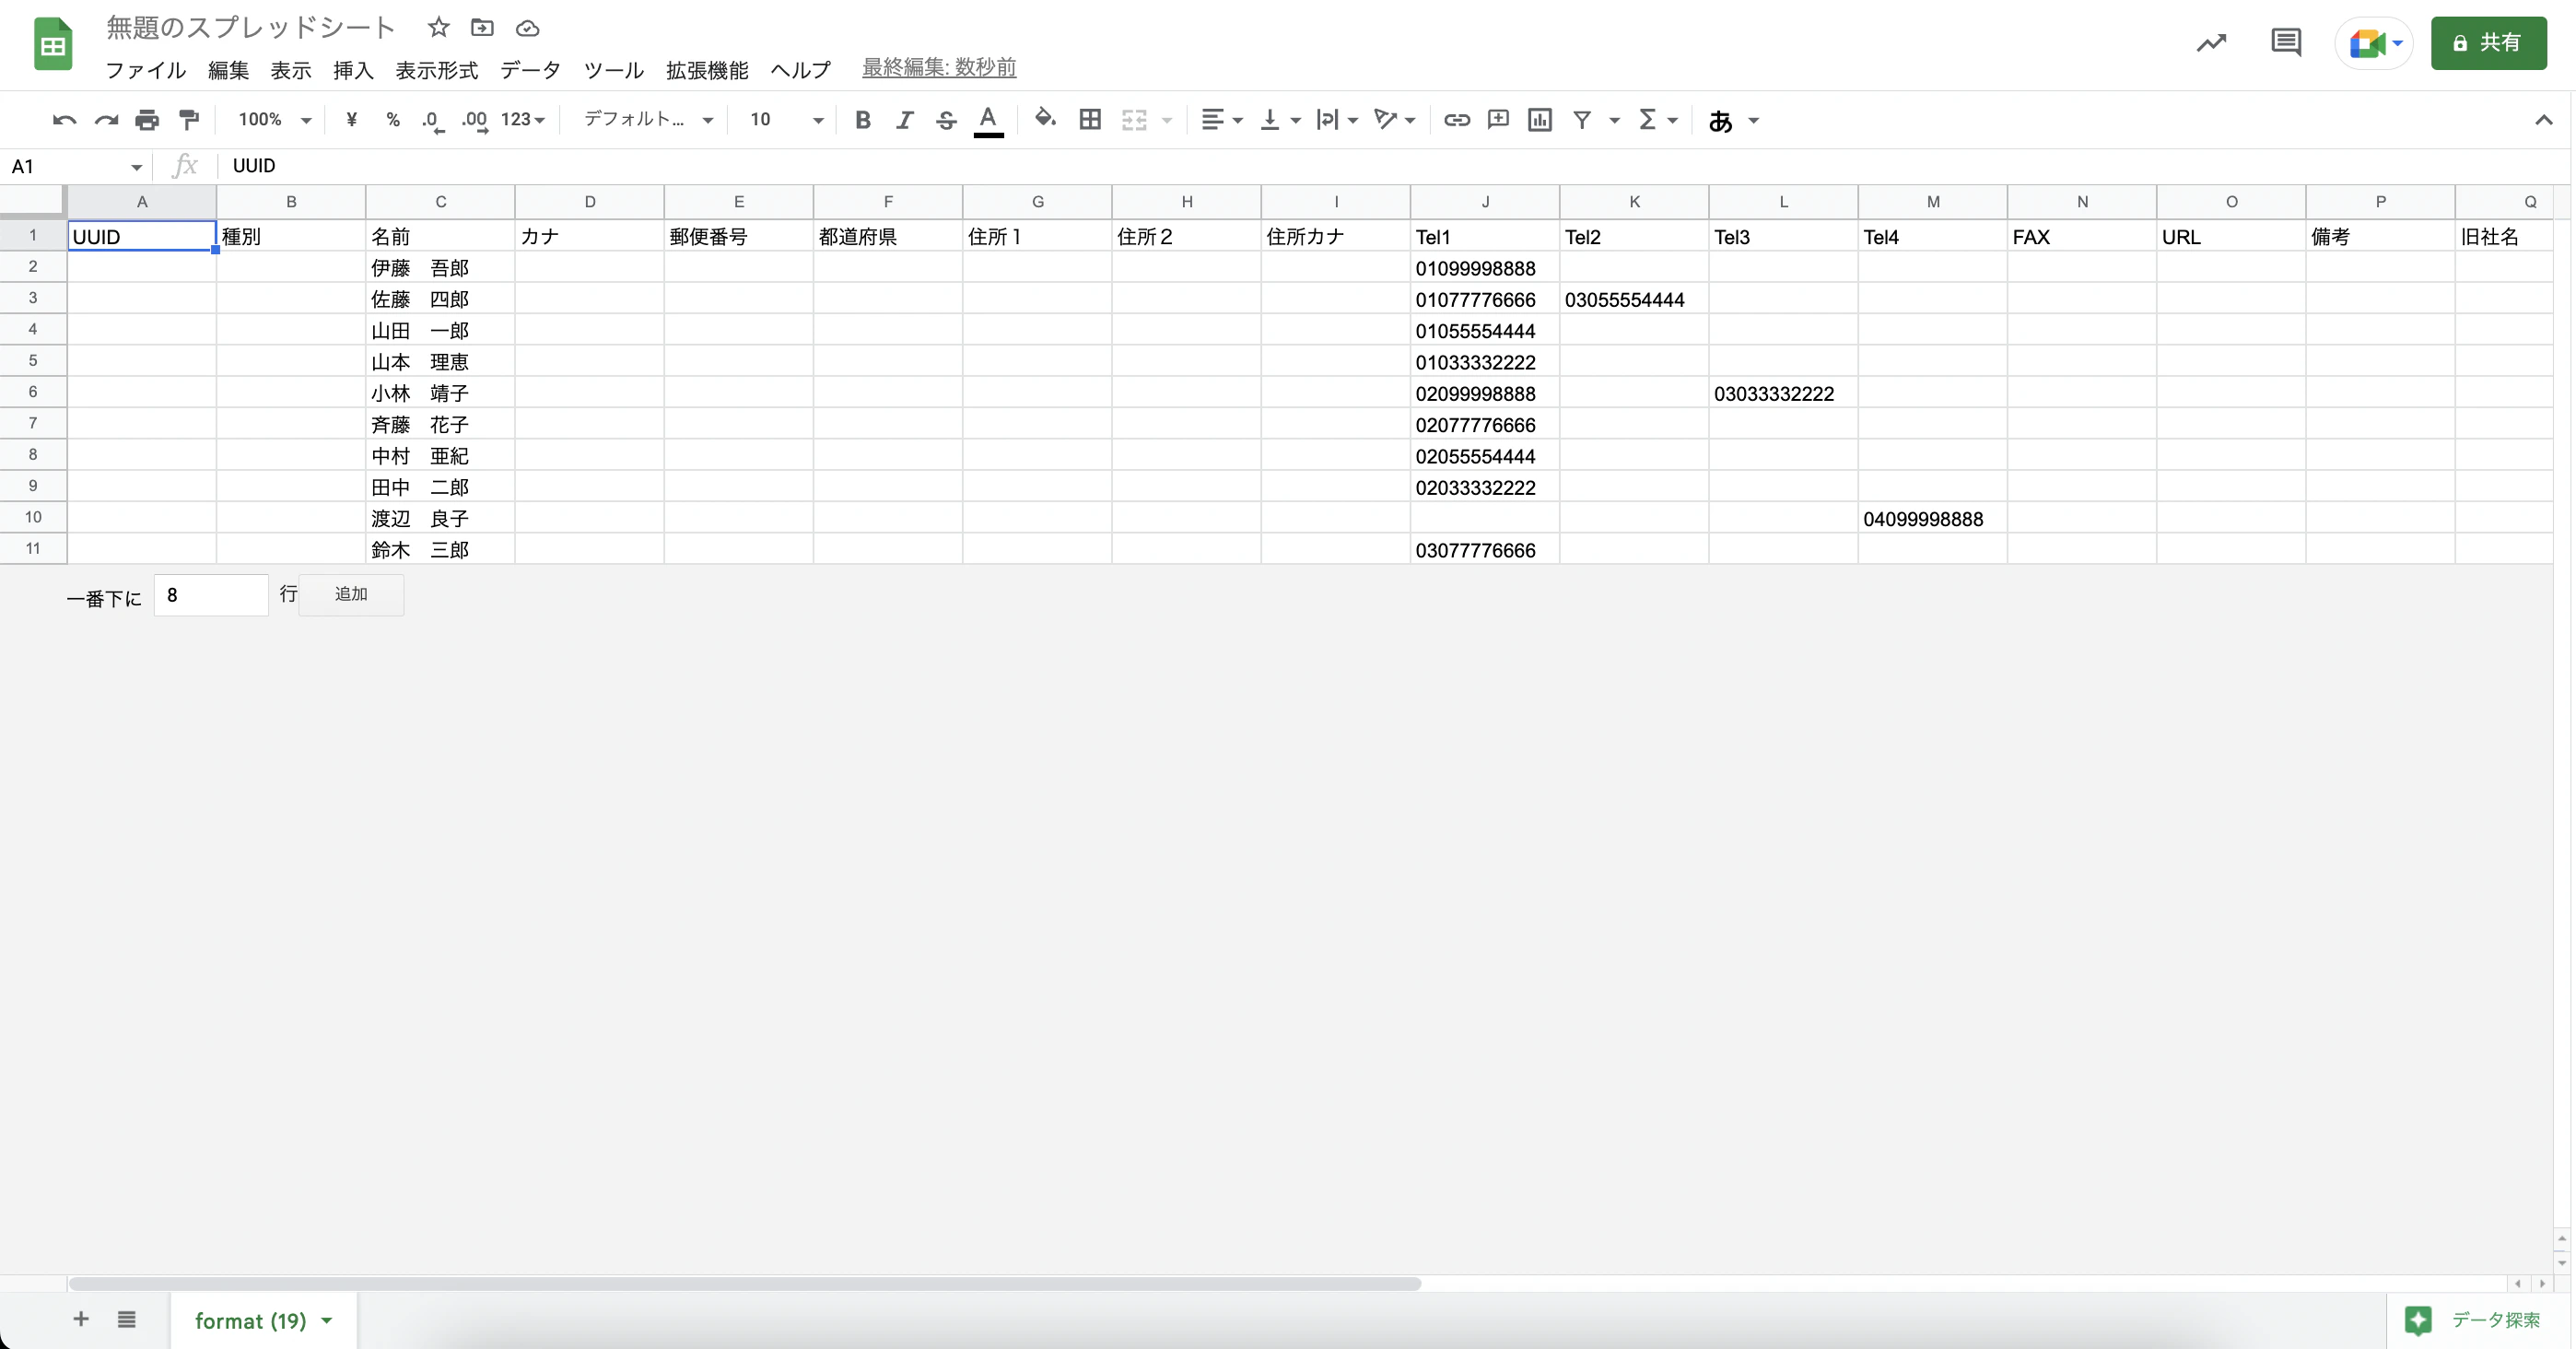Expand the merge cells options arrow
The width and height of the screenshot is (2576, 1349).
[x=1166, y=121]
